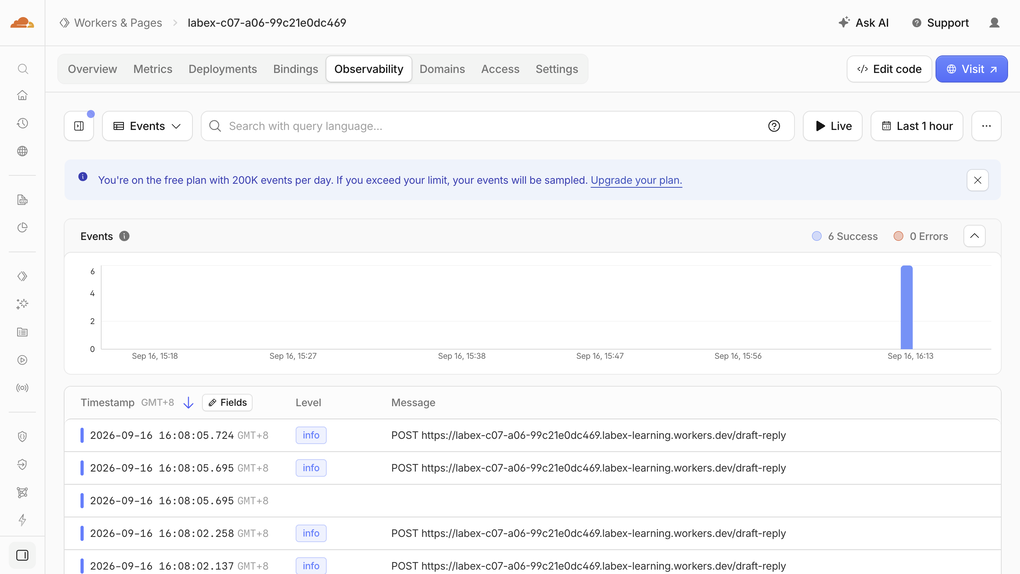Toggle the query panel layout button
Image resolution: width=1020 pixels, height=574 pixels.
tap(79, 126)
